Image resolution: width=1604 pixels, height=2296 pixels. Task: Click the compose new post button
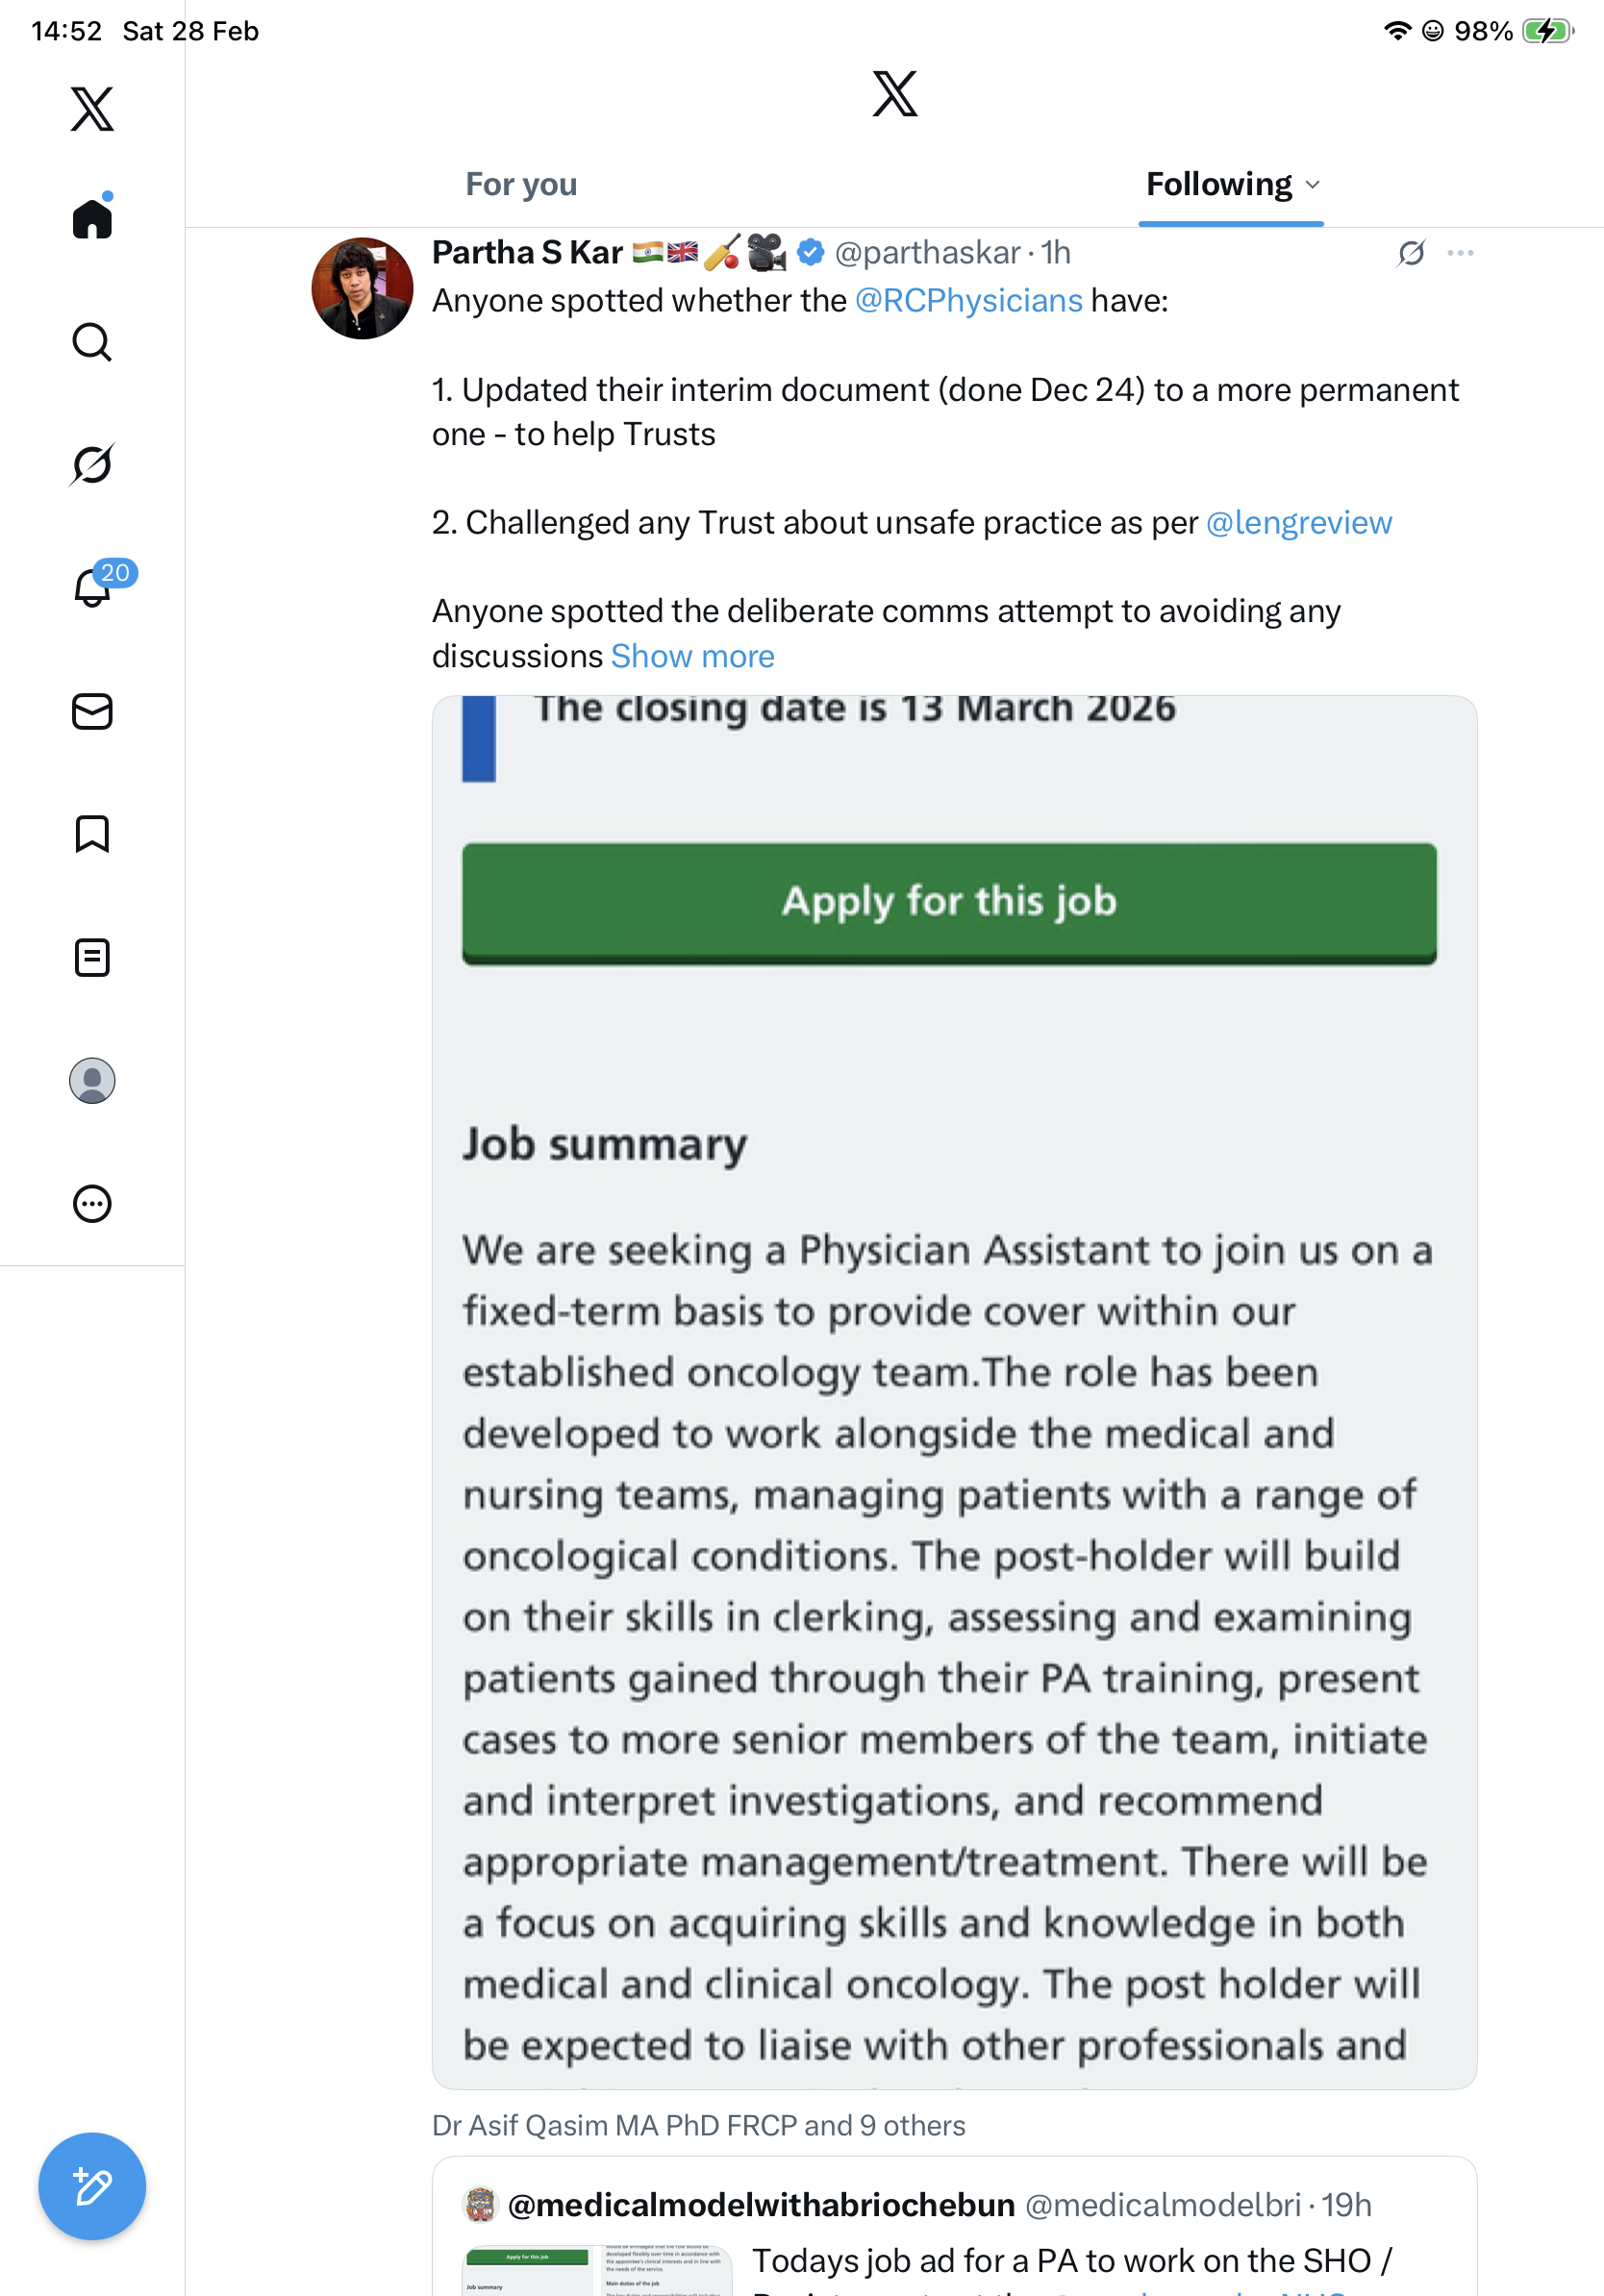pos(92,2186)
